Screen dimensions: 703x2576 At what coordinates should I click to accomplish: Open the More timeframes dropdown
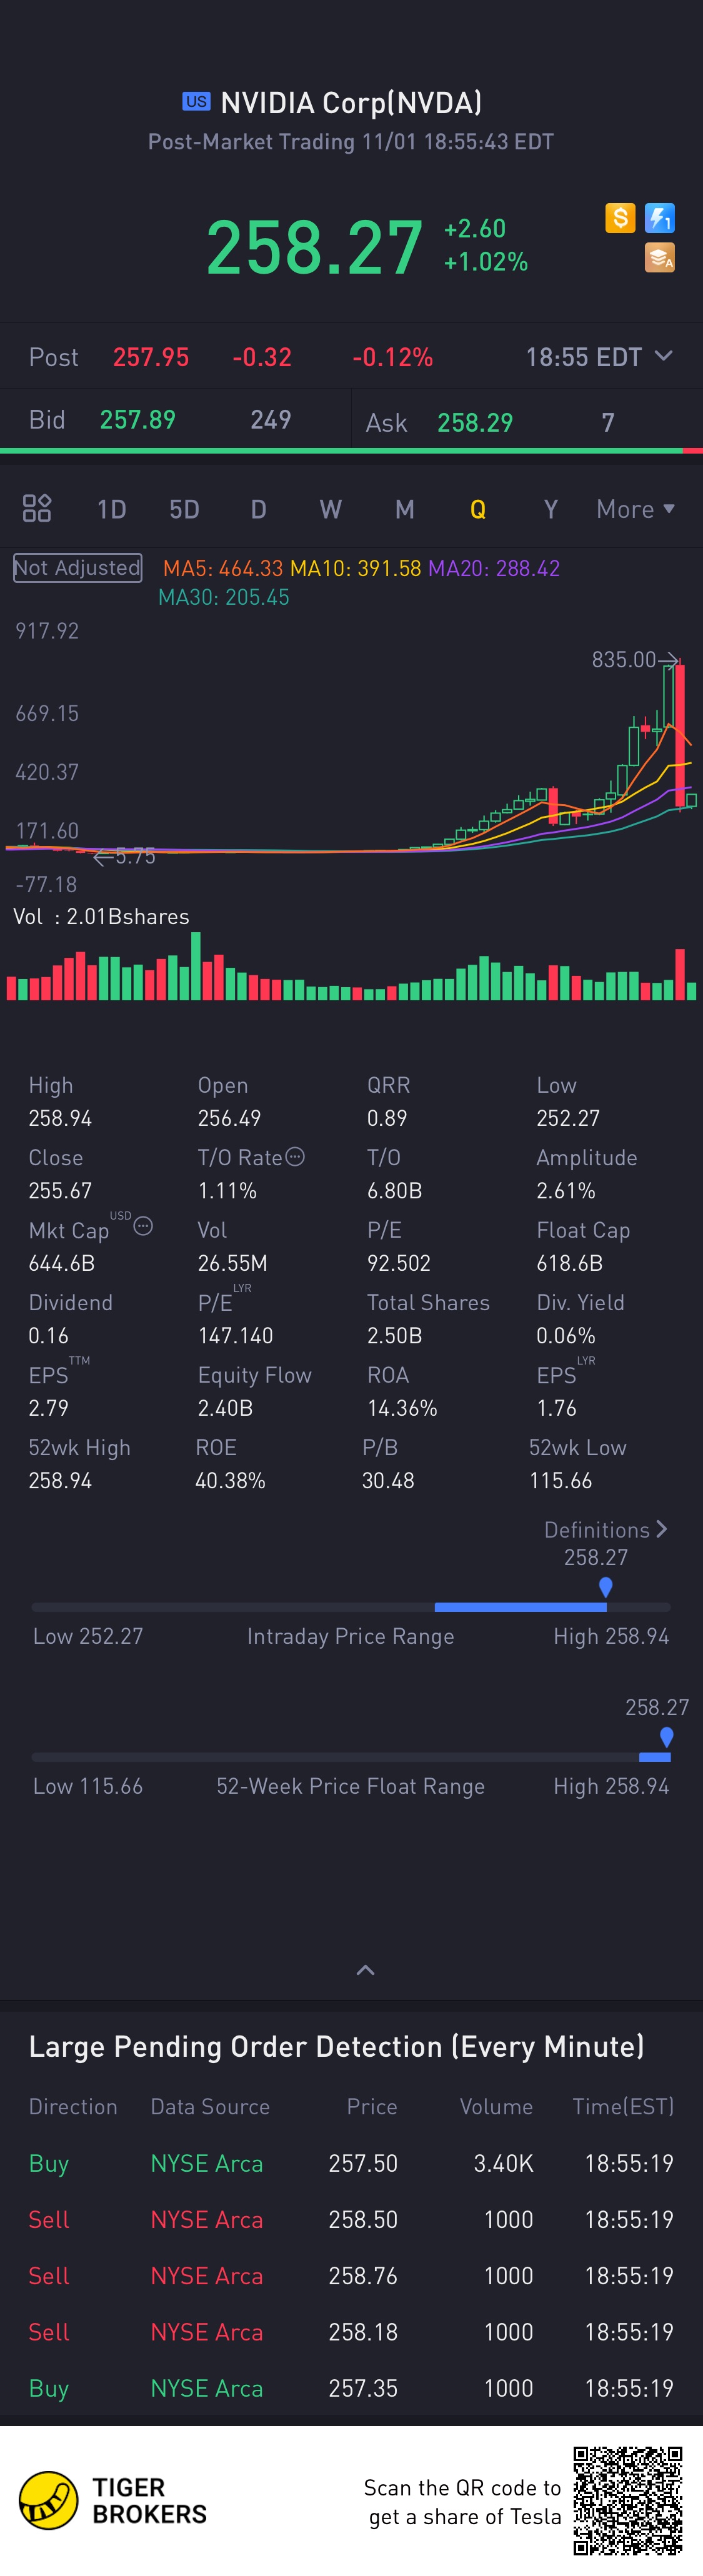tap(635, 509)
